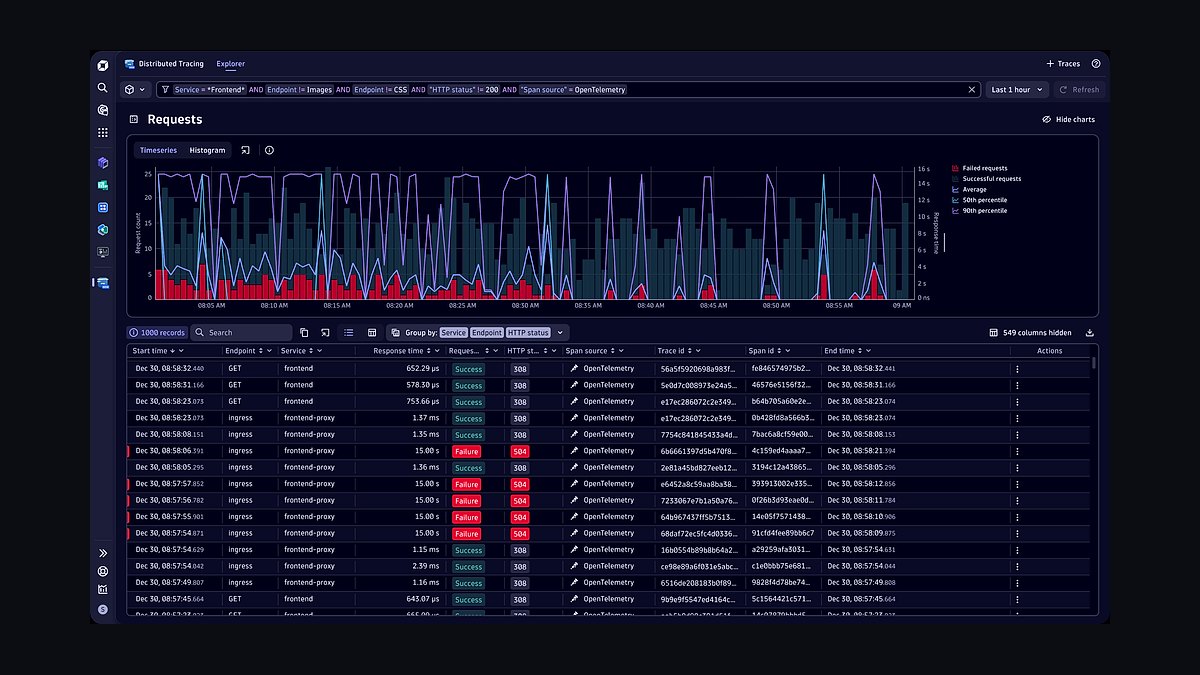Switch to table view icon
This screenshot has width=1200, height=675.
tap(372, 332)
